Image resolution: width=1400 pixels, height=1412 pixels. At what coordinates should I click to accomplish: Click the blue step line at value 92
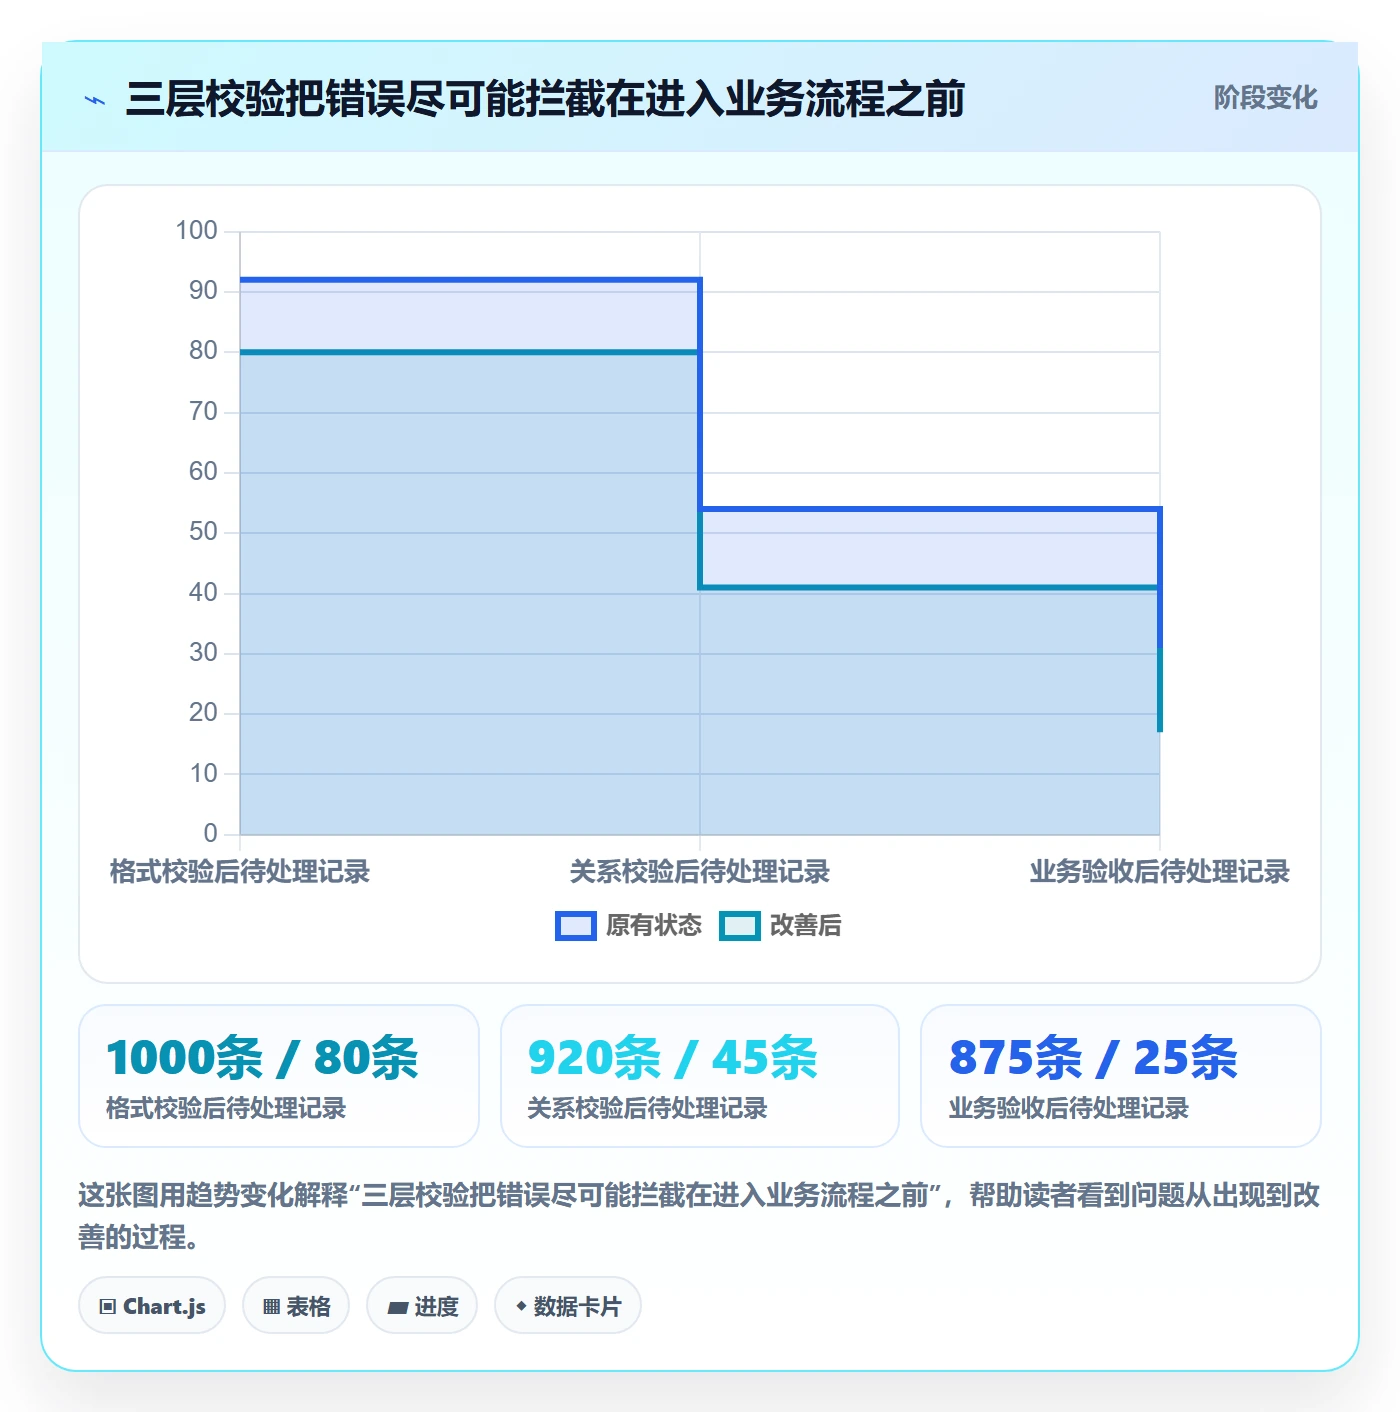pos(470,280)
